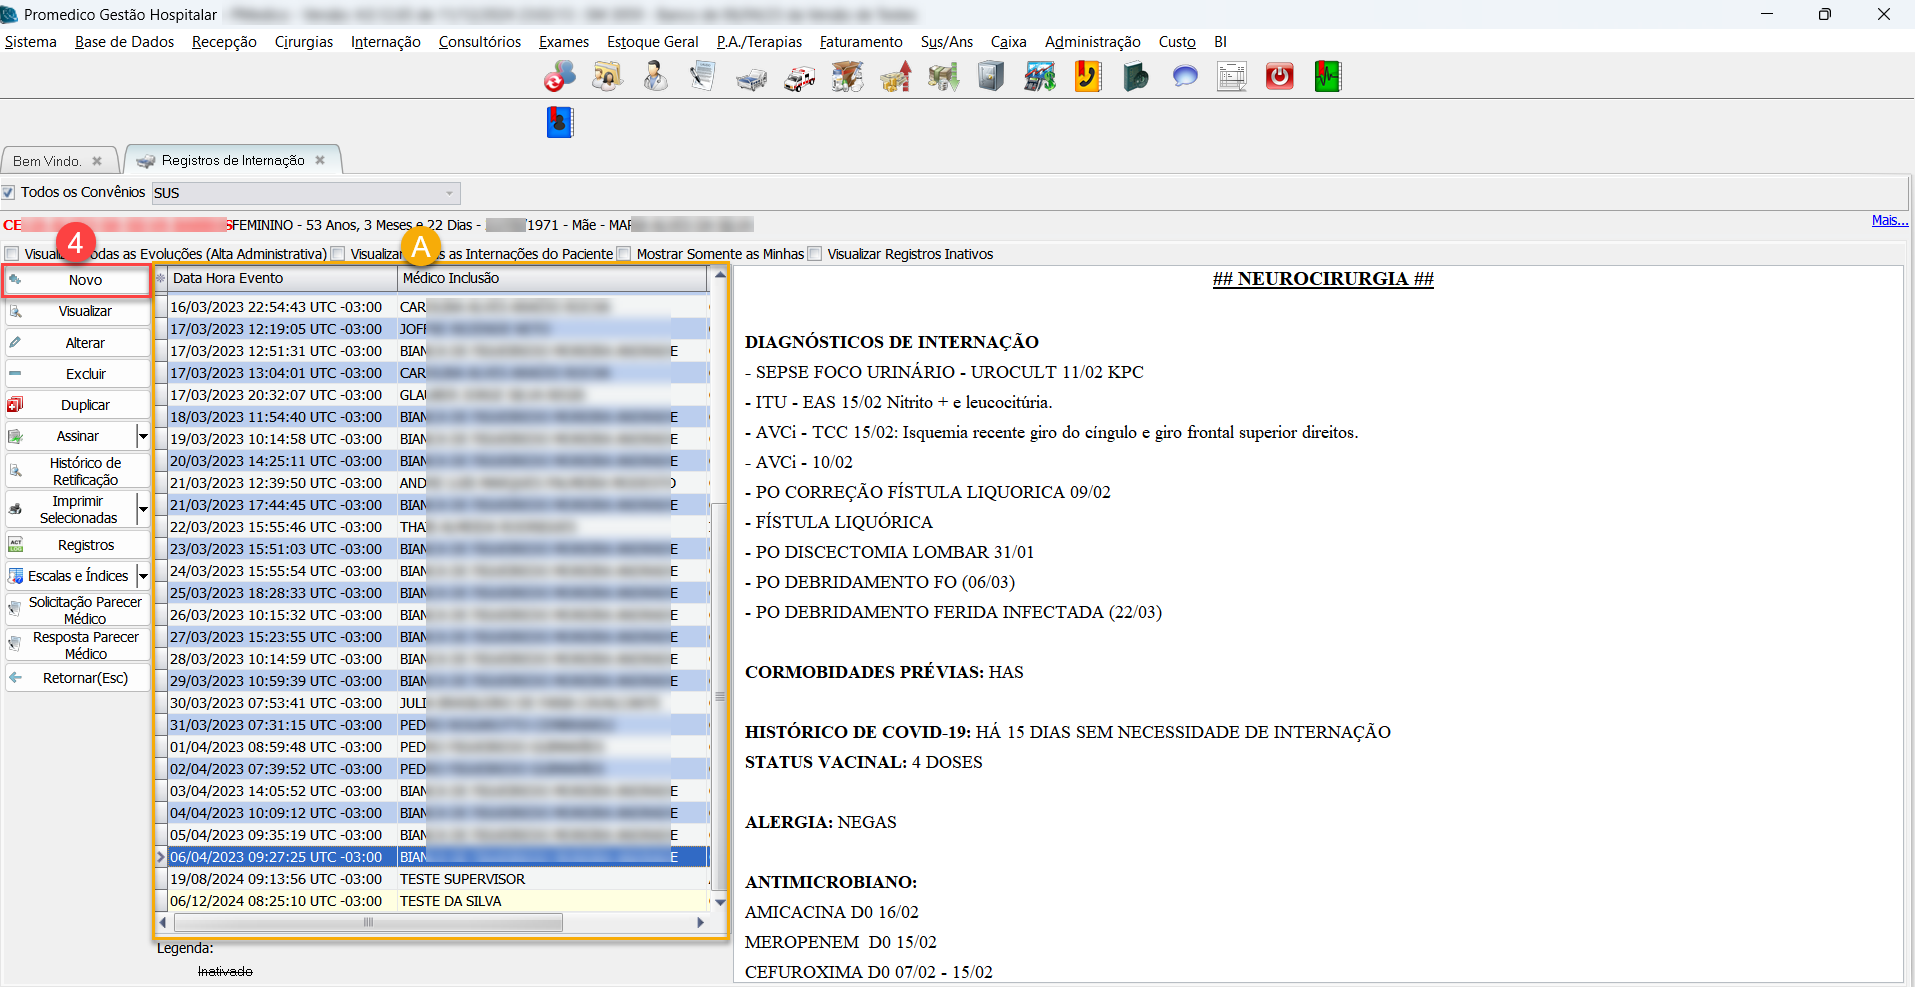
Task: Enable Mostrar Somente as Minhas checkbox
Action: pyautogui.click(x=625, y=254)
